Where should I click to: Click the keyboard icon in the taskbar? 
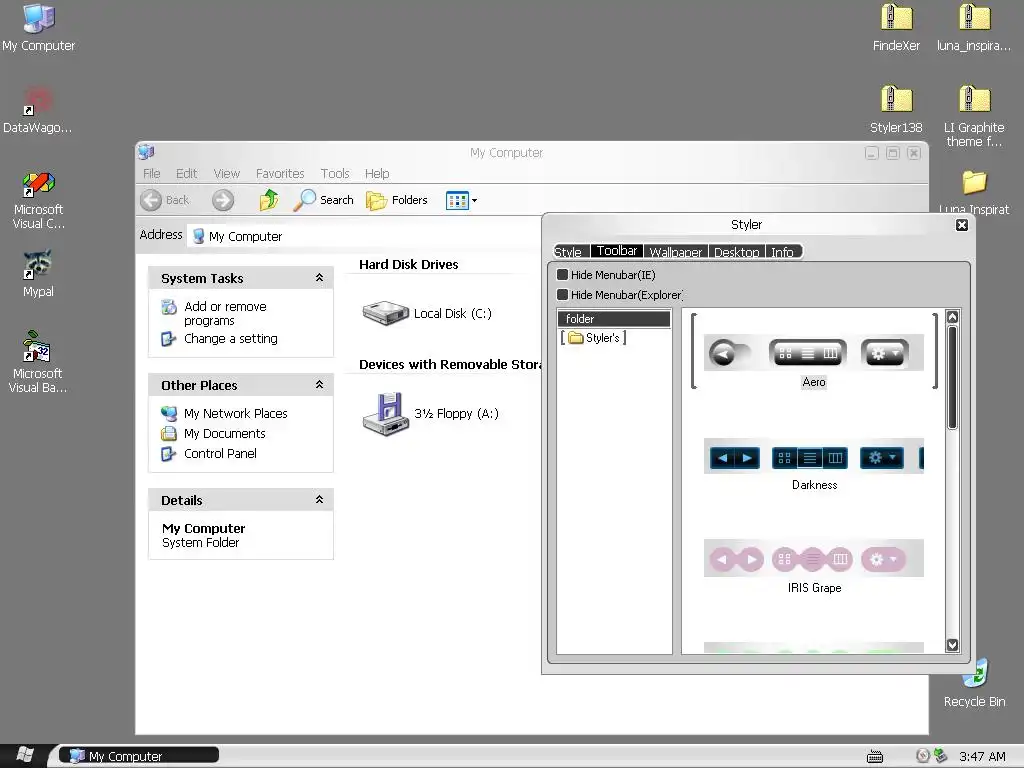coord(874,756)
